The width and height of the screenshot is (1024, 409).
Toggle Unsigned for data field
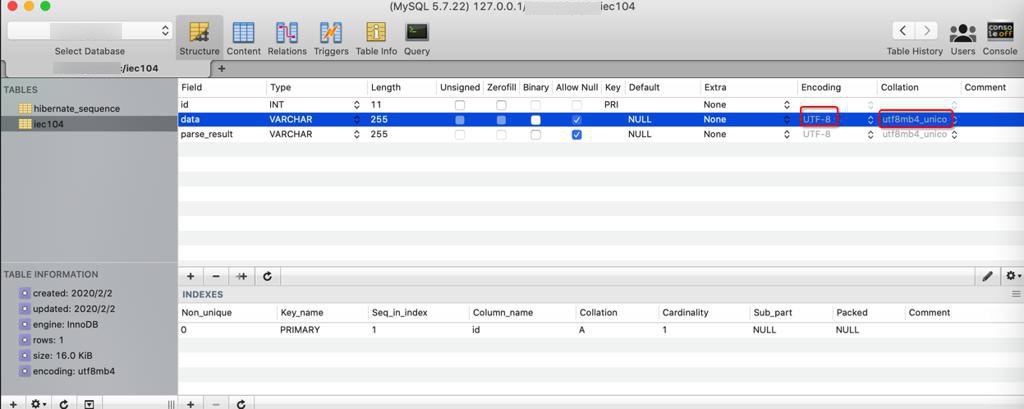click(x=460, y=120)
